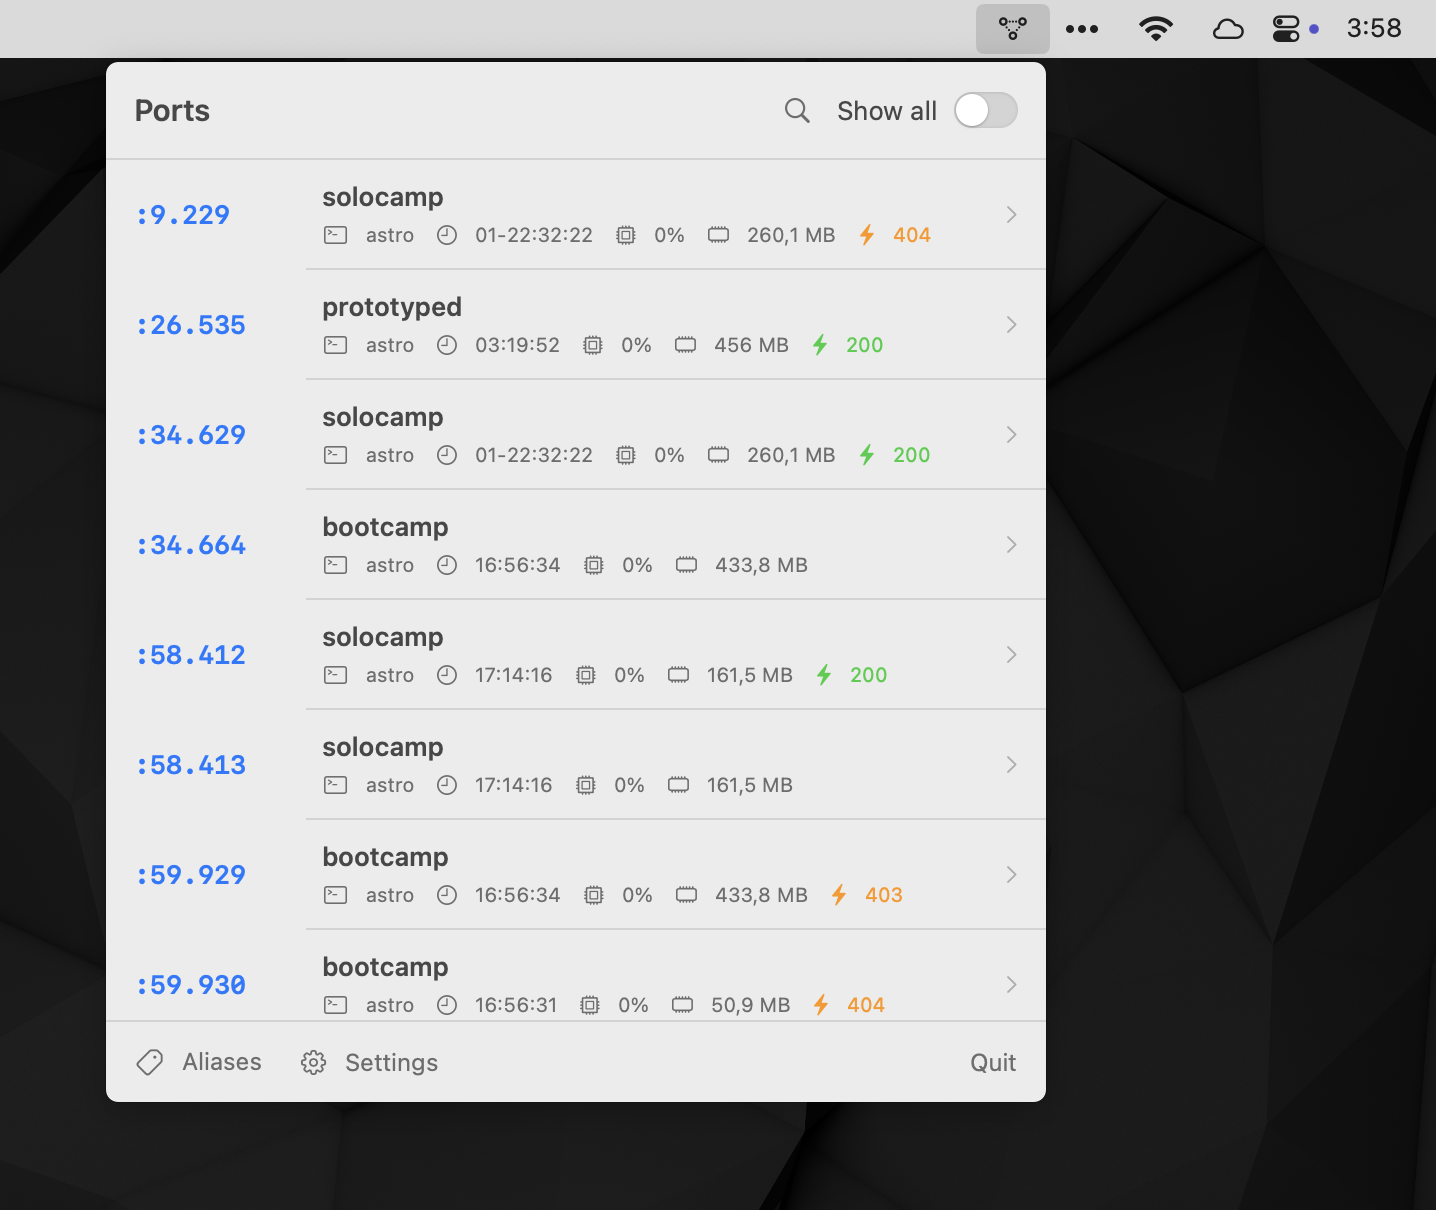Image resolution: width=1436 pixels, height=1210 pixels.
Task: Click the clock icon in prototyped row
Action: coord(447,345)
